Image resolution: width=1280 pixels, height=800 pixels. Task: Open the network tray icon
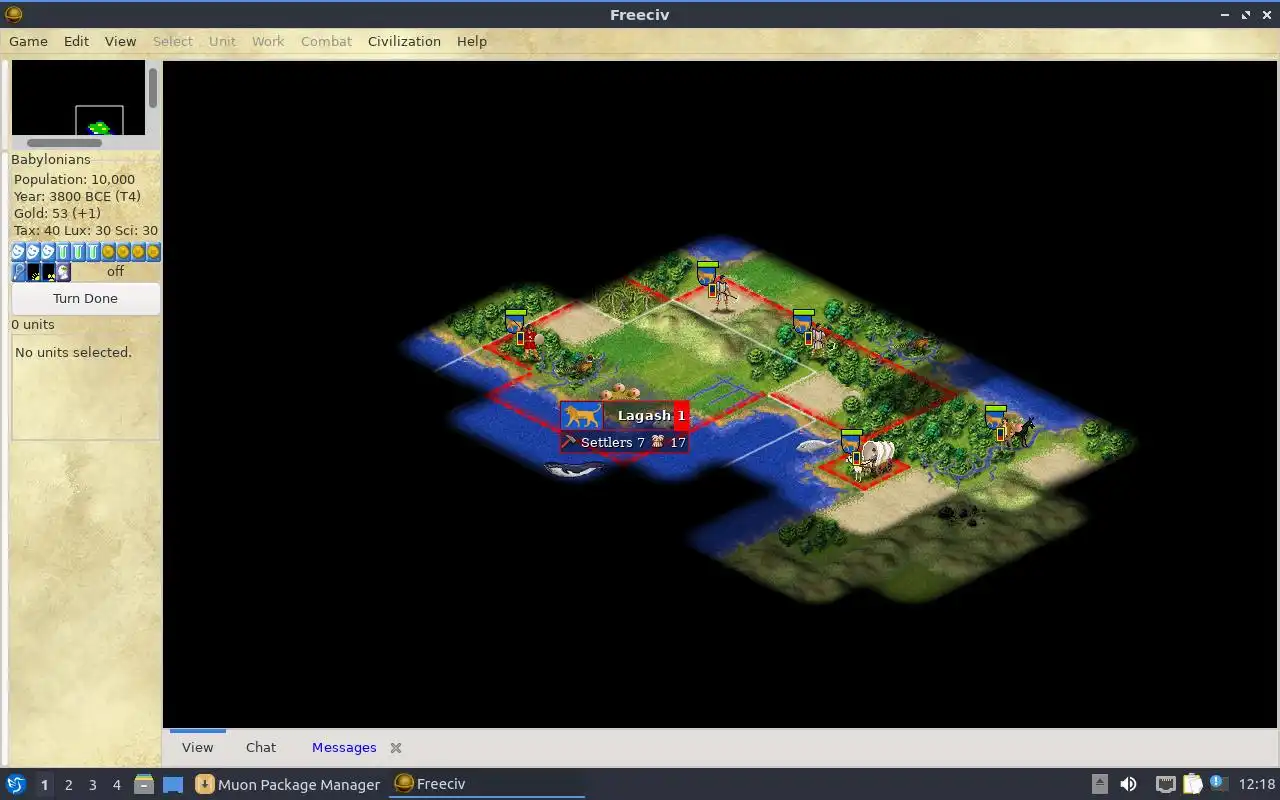(1165, 784)
